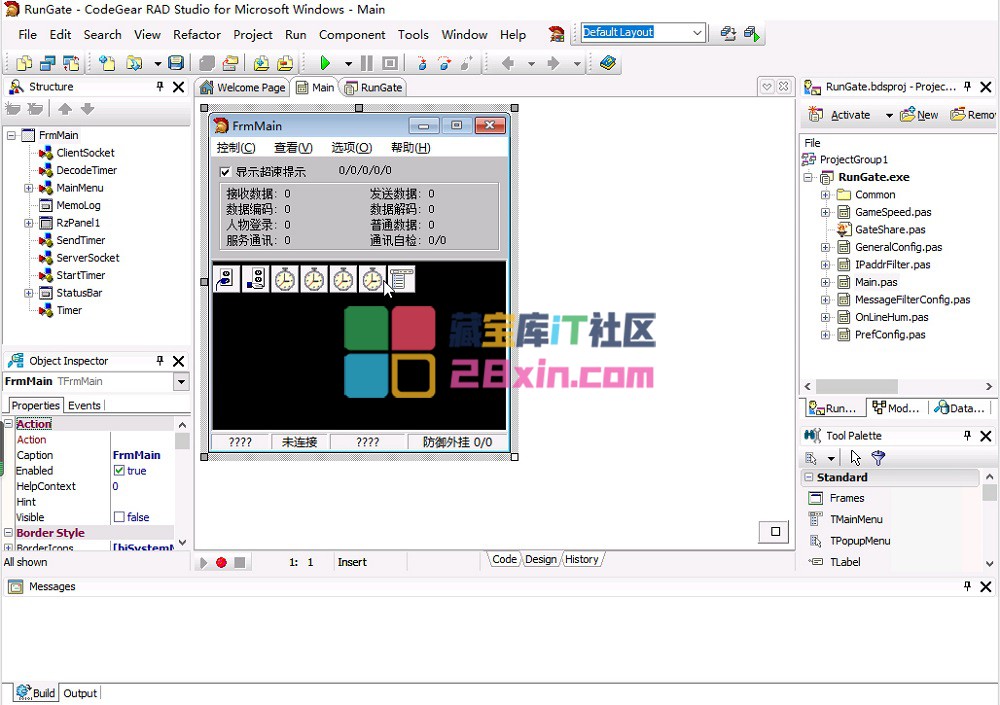Image resolution: width=1000 pixels, height=705 pixels.
Task: Expand Main.pas in Project Manager
Action: pyautogui.click(x=825, y=282)
